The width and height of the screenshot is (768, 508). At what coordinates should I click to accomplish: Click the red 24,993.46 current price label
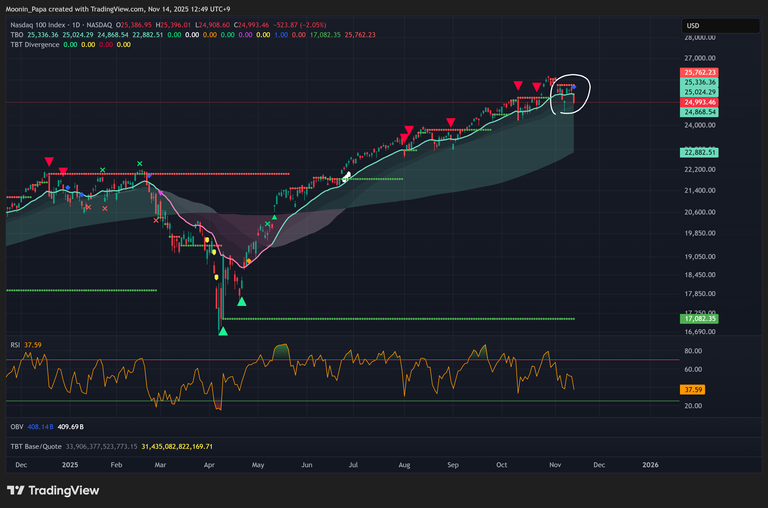702,102
